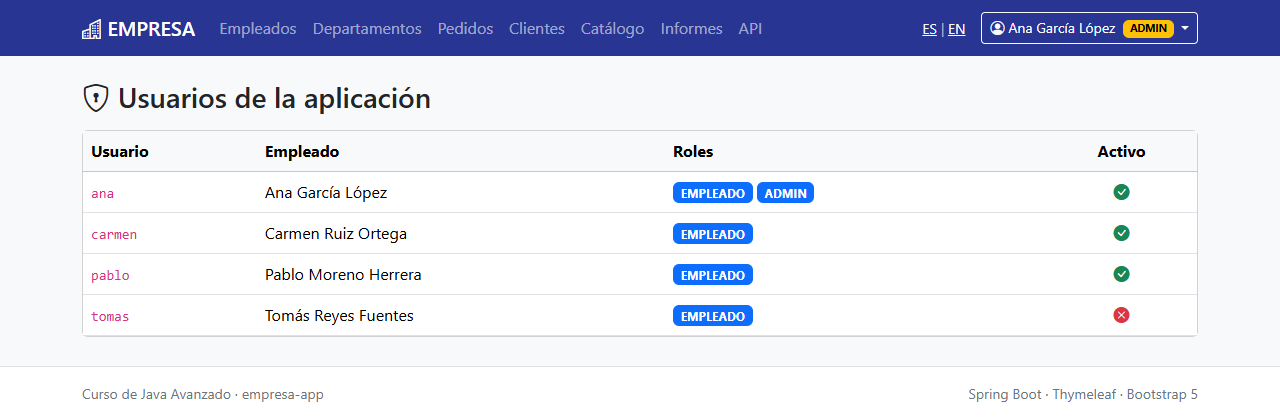Click footer text 'Spring Boot · Thymeleaf · Bootstrap 5'
Screen dimensions: 1280x420
click(1083, 395)
